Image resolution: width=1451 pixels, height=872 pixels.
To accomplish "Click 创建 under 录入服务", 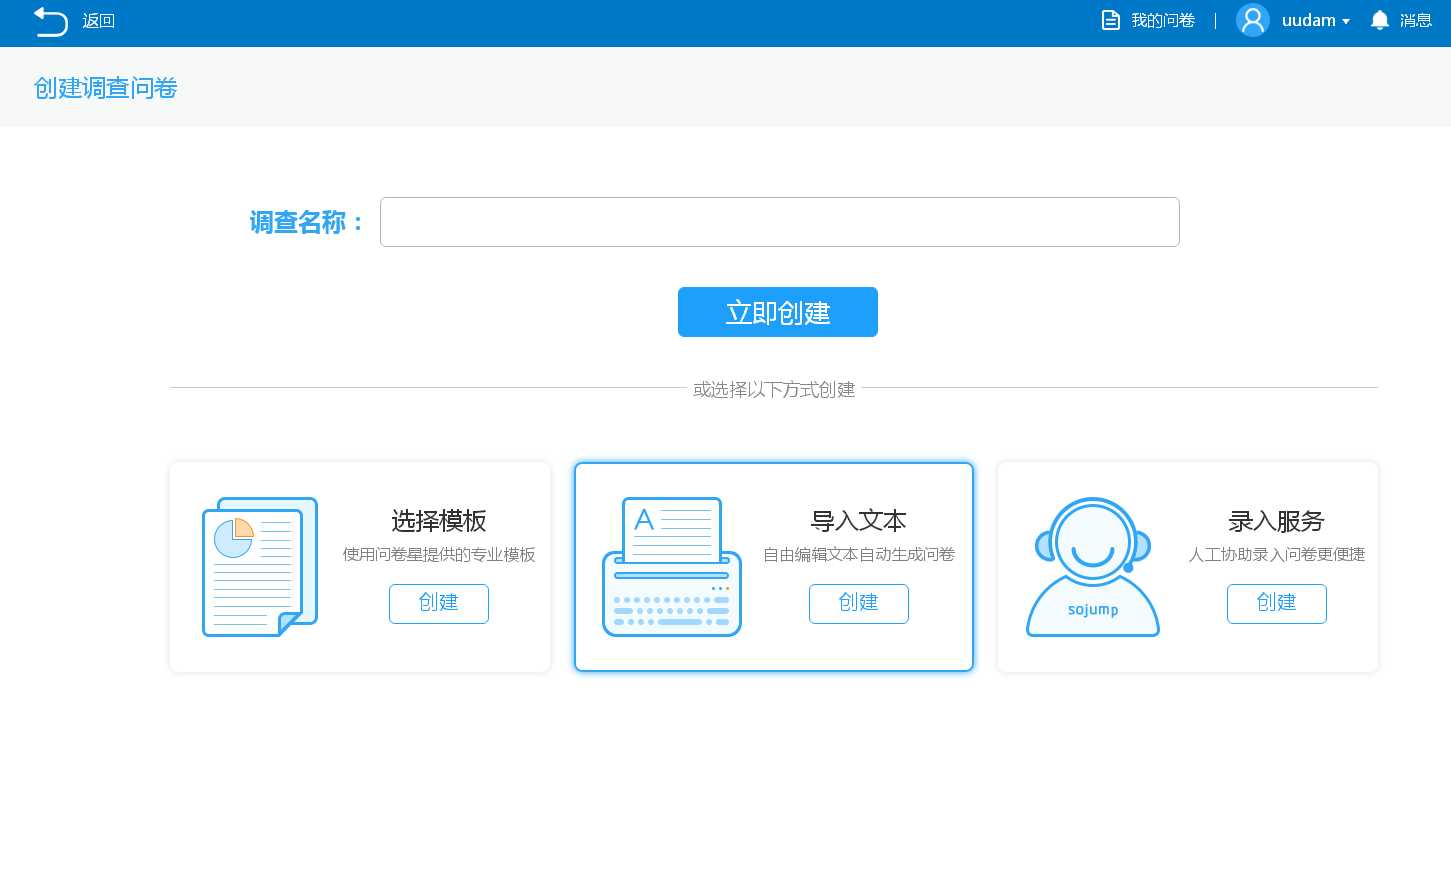I will [1277, 604].
